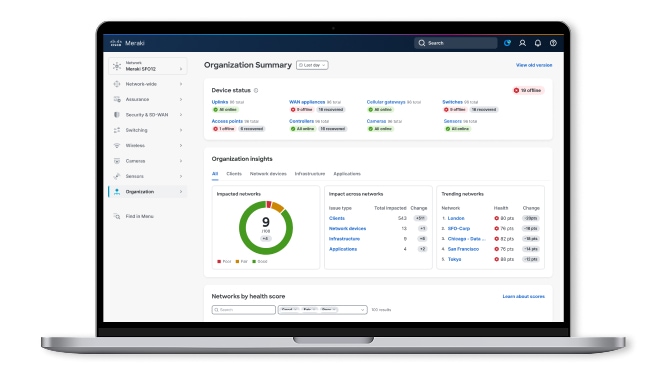Click the Device status info icon
The image size is (666, 375).
(256, 90)
